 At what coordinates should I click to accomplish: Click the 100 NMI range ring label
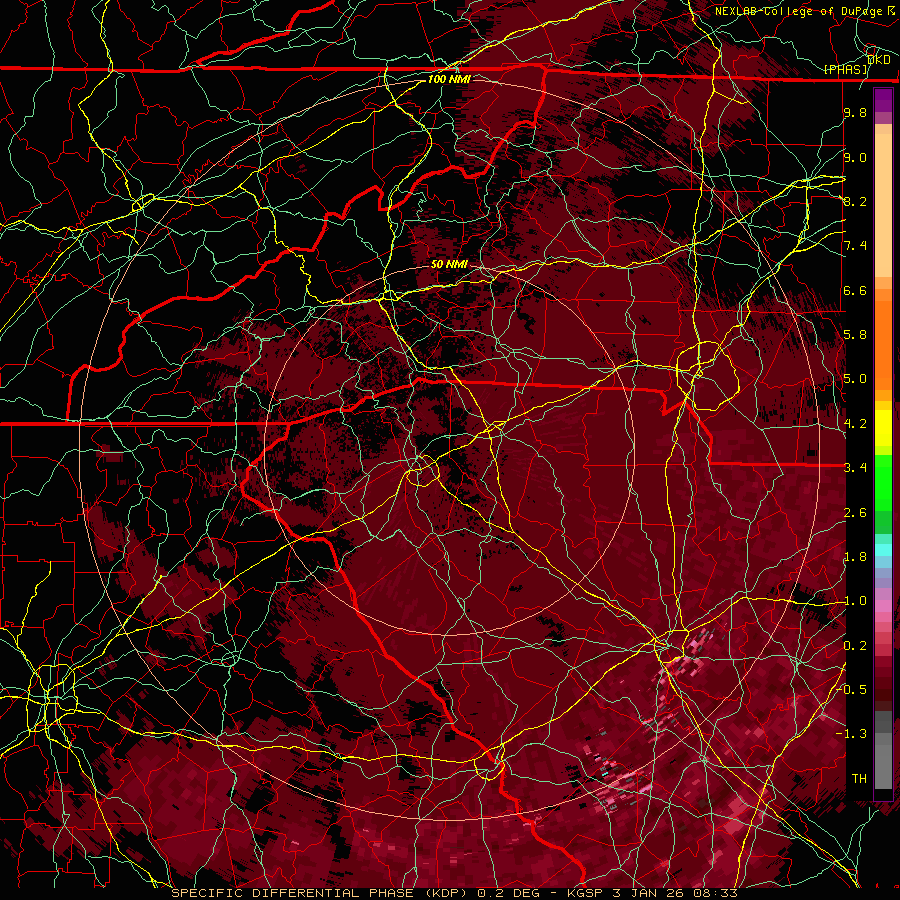[x=449, y=79]
